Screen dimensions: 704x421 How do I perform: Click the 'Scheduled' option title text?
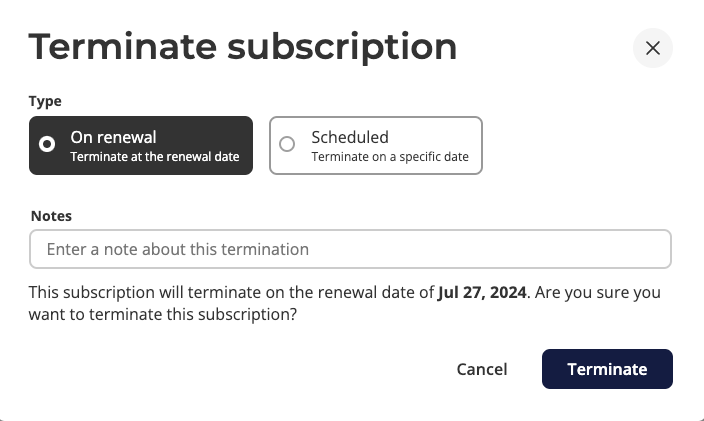pos(350,137)
